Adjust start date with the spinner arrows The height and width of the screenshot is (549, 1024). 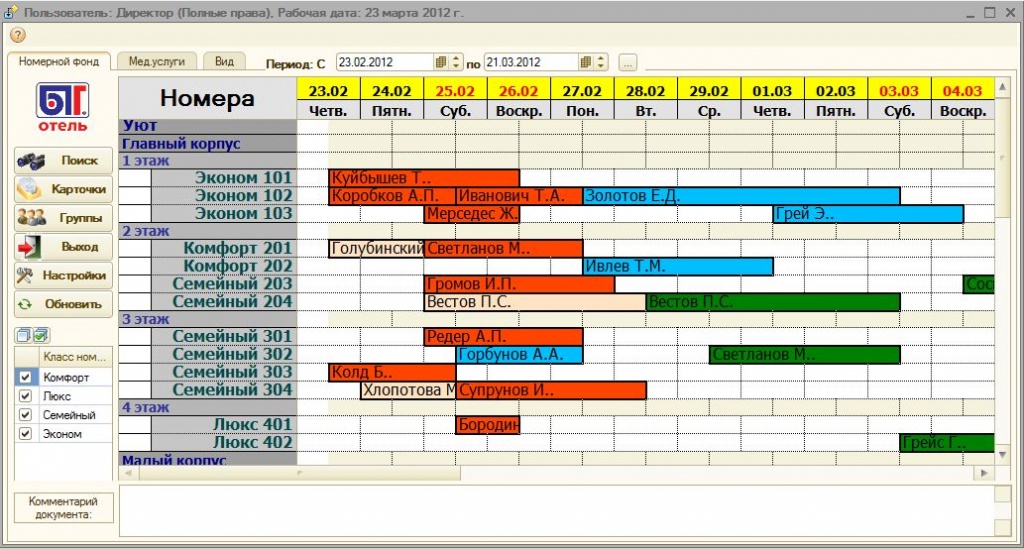pos(456,63)
